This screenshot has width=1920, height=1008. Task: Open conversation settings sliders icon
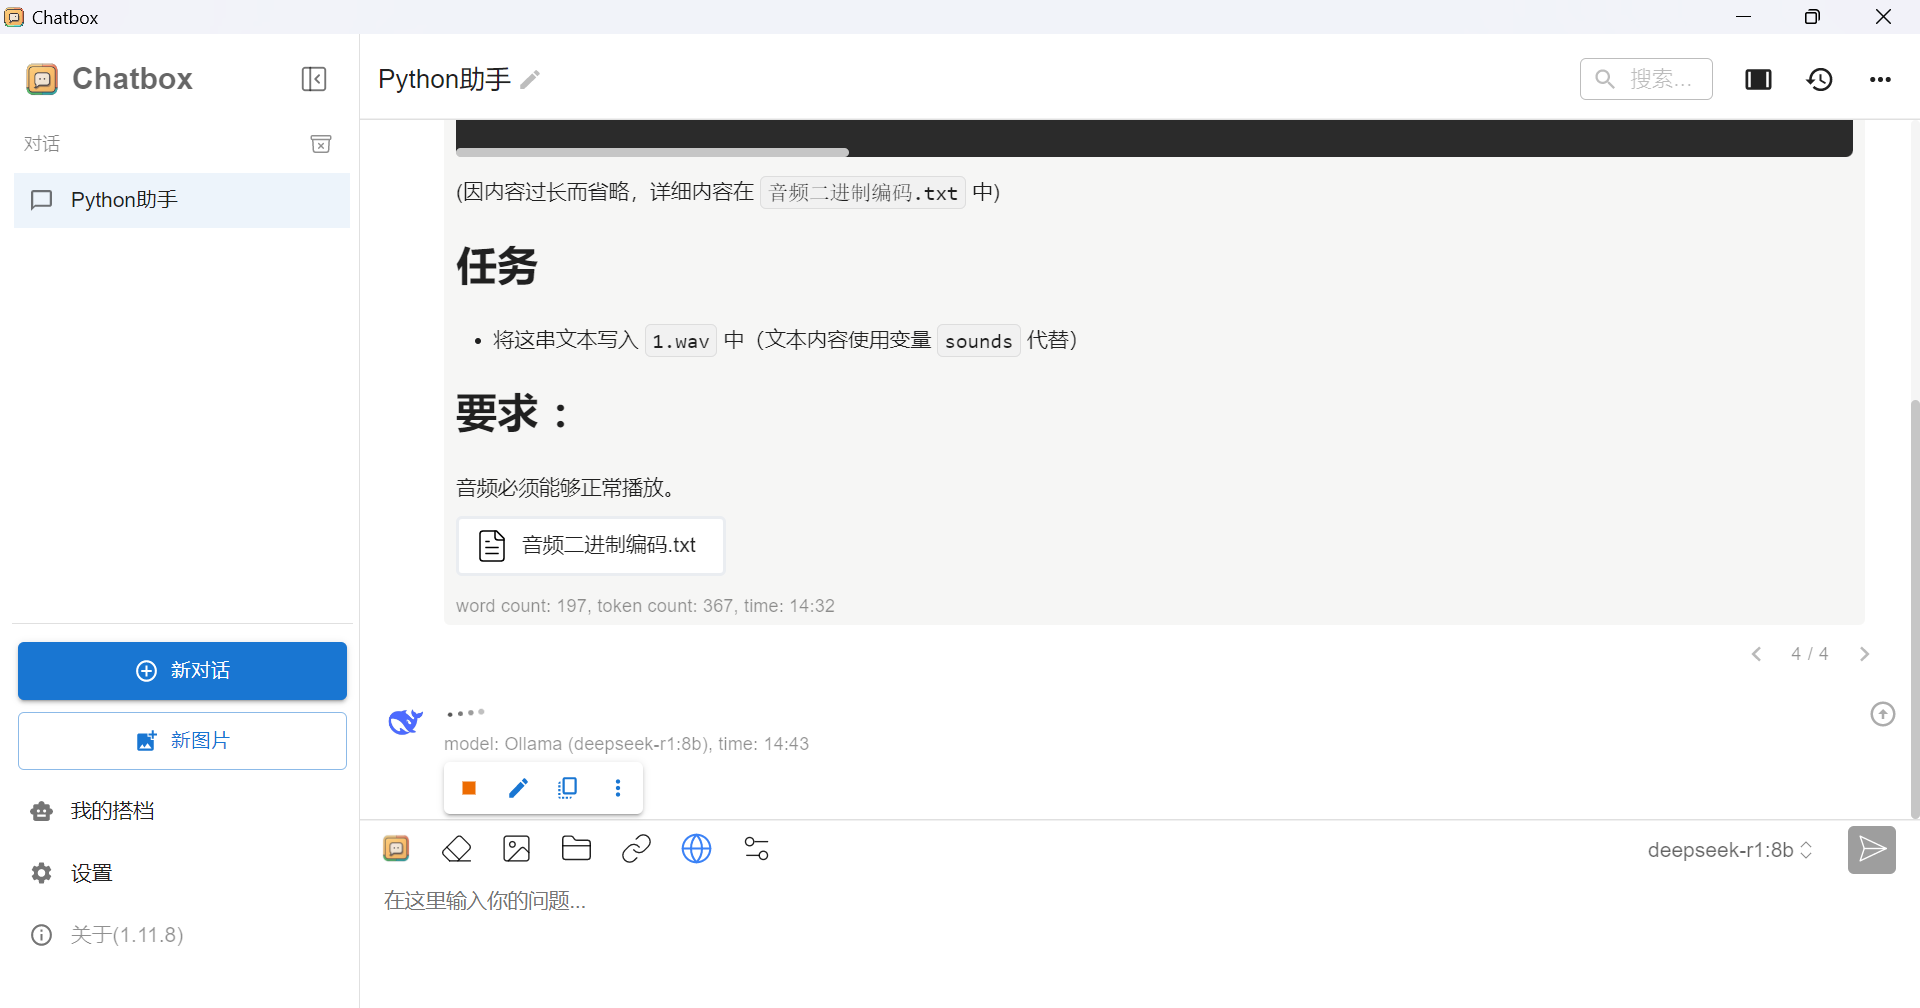[757, 849]
